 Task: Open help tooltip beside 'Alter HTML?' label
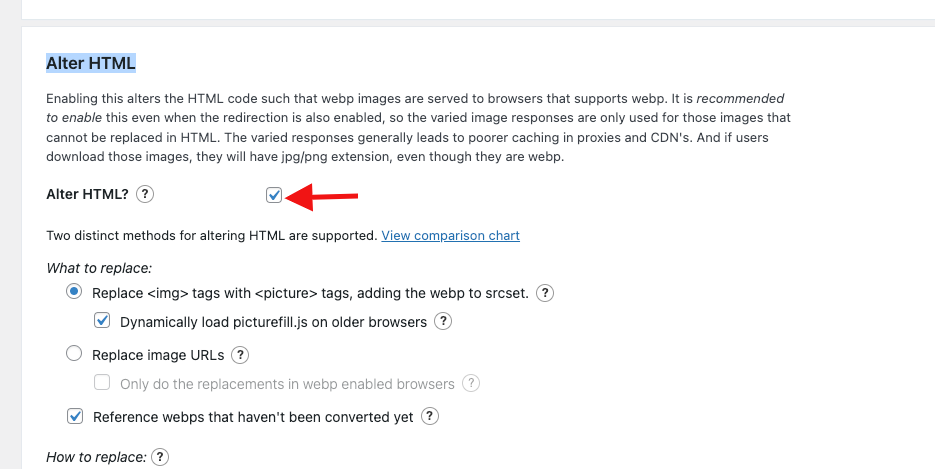[x=145, y=194]
